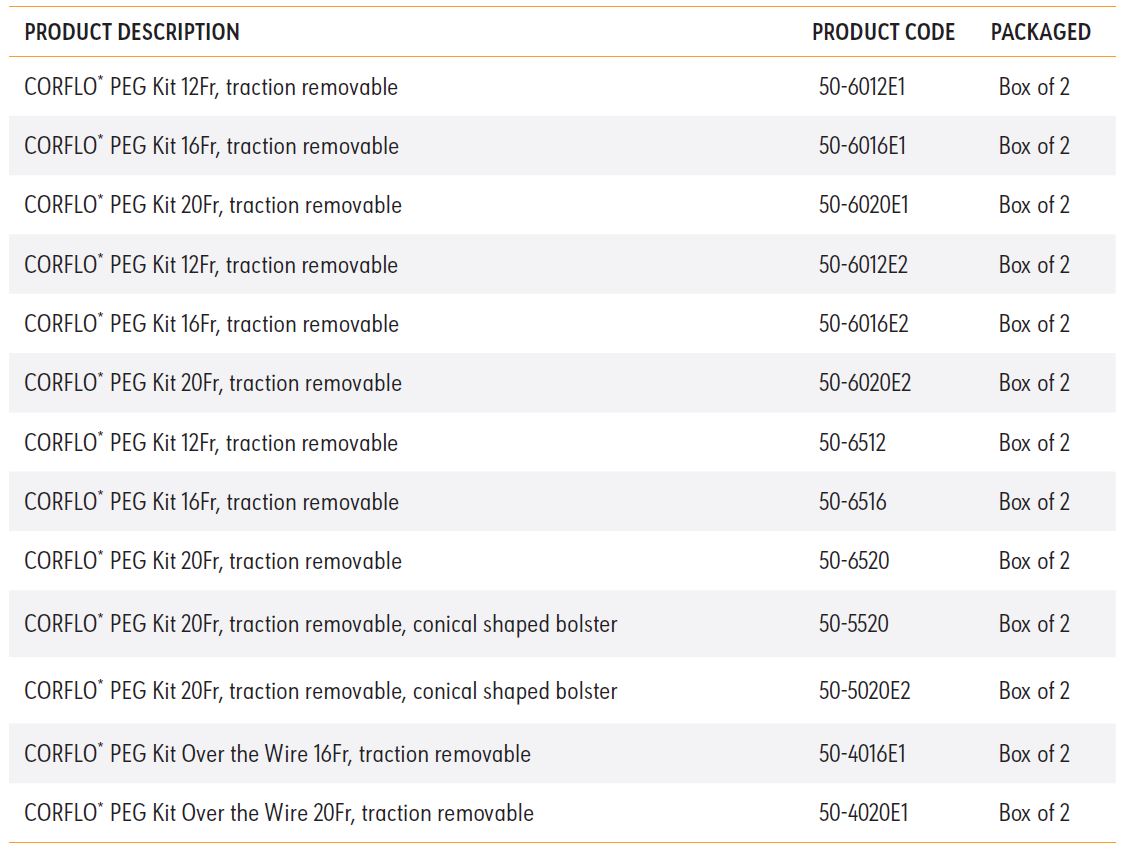Click the PACKAGED column header
This screenshot has width=1126, height=853.
pyautogui.click(x=1041, y=32)
